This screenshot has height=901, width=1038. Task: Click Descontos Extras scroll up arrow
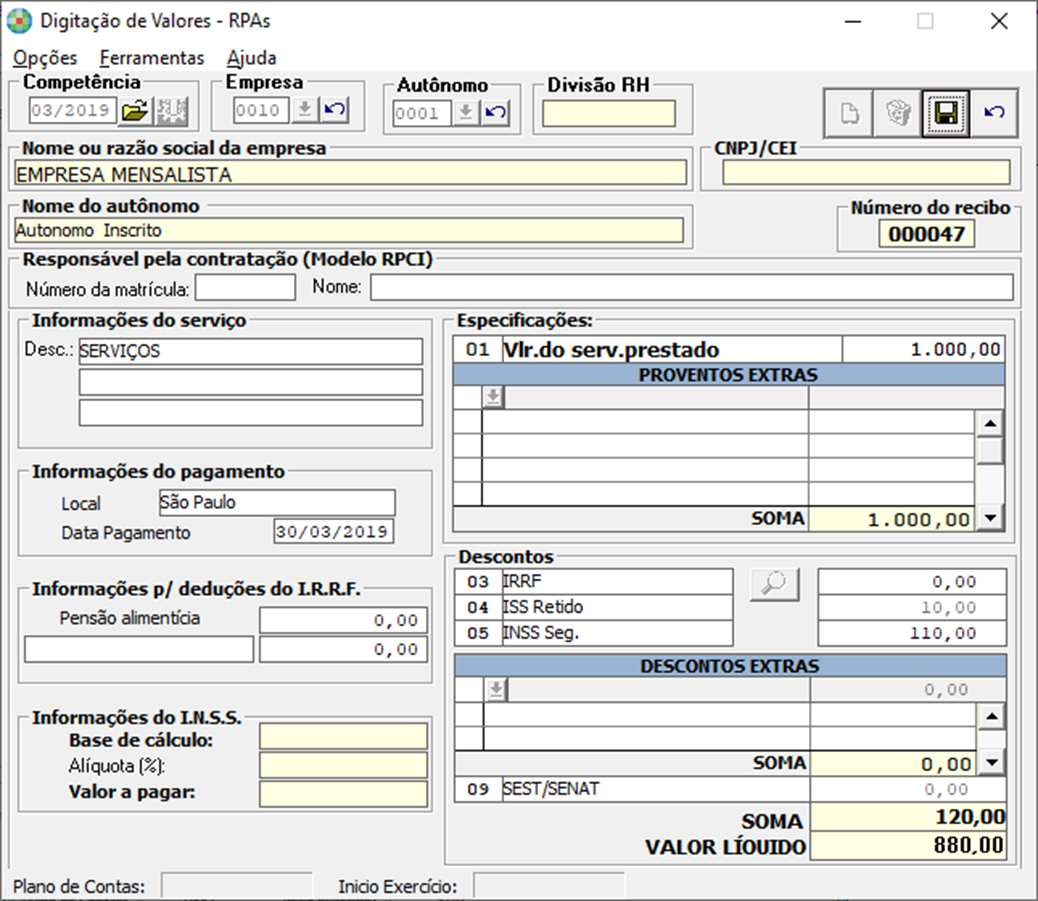click(x=992, y=716)
